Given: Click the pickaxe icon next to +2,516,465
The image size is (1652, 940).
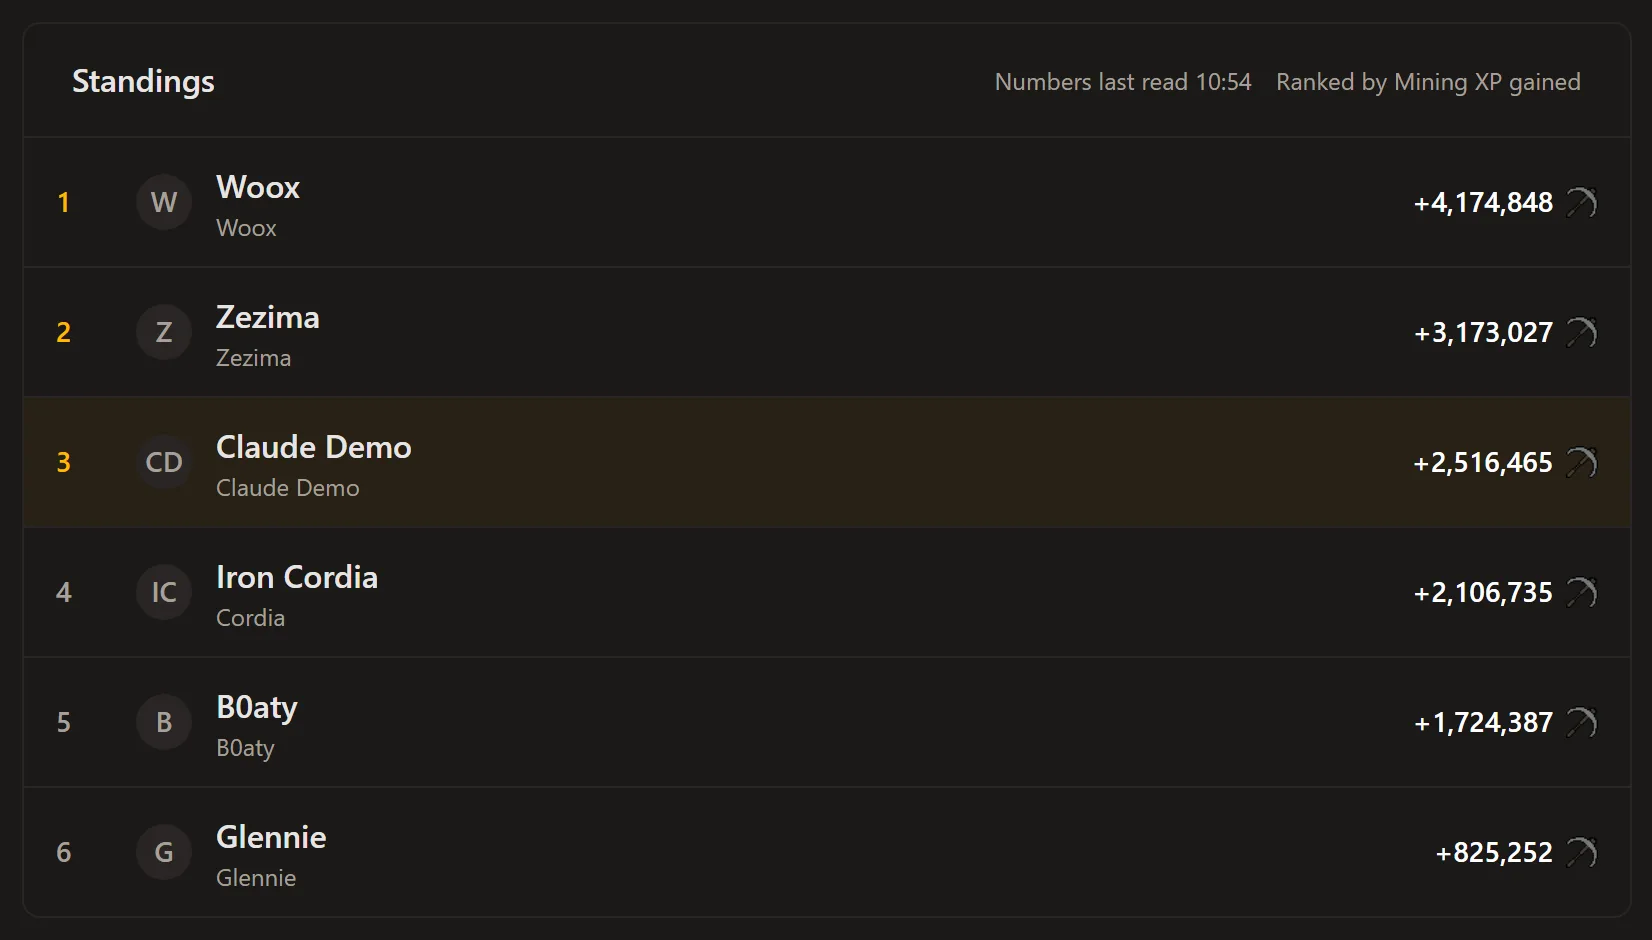Looking at the screenshot, I should [x=1581, y=462].
